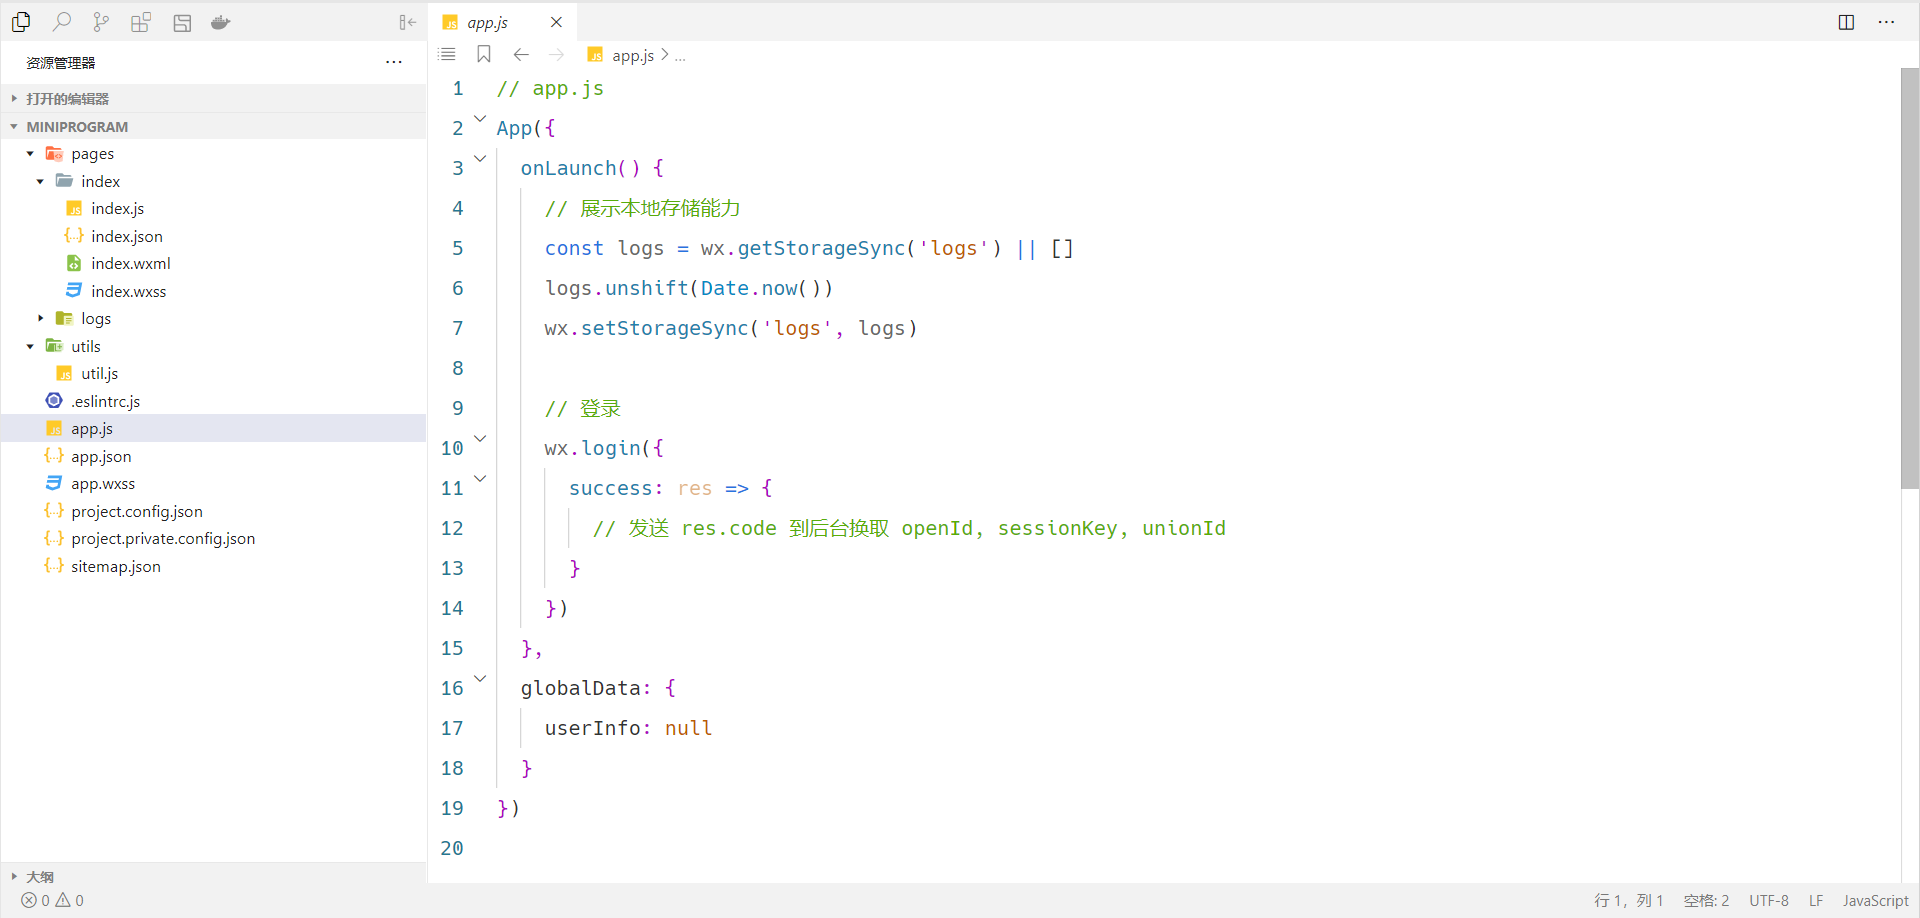
Task: Open the explorer more actions ellipsis
Action: coord(394,62)
